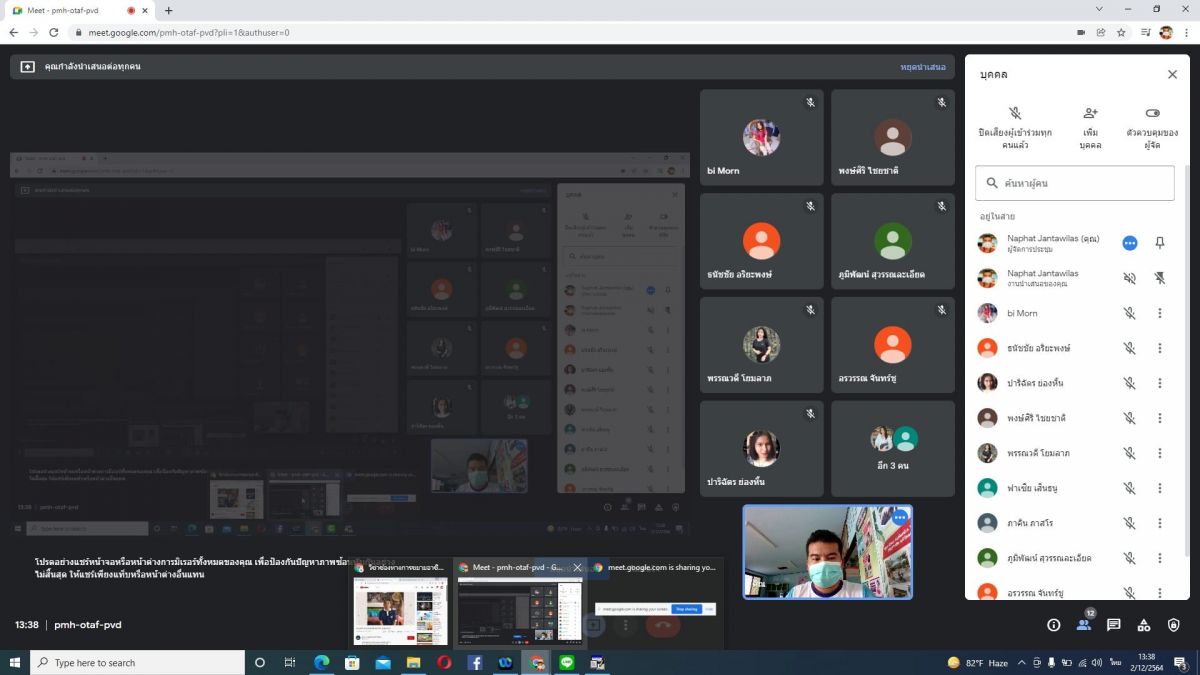Open host controls shield icon
The width and height of the screenshot is (1200, 675).
(1173, 625)
